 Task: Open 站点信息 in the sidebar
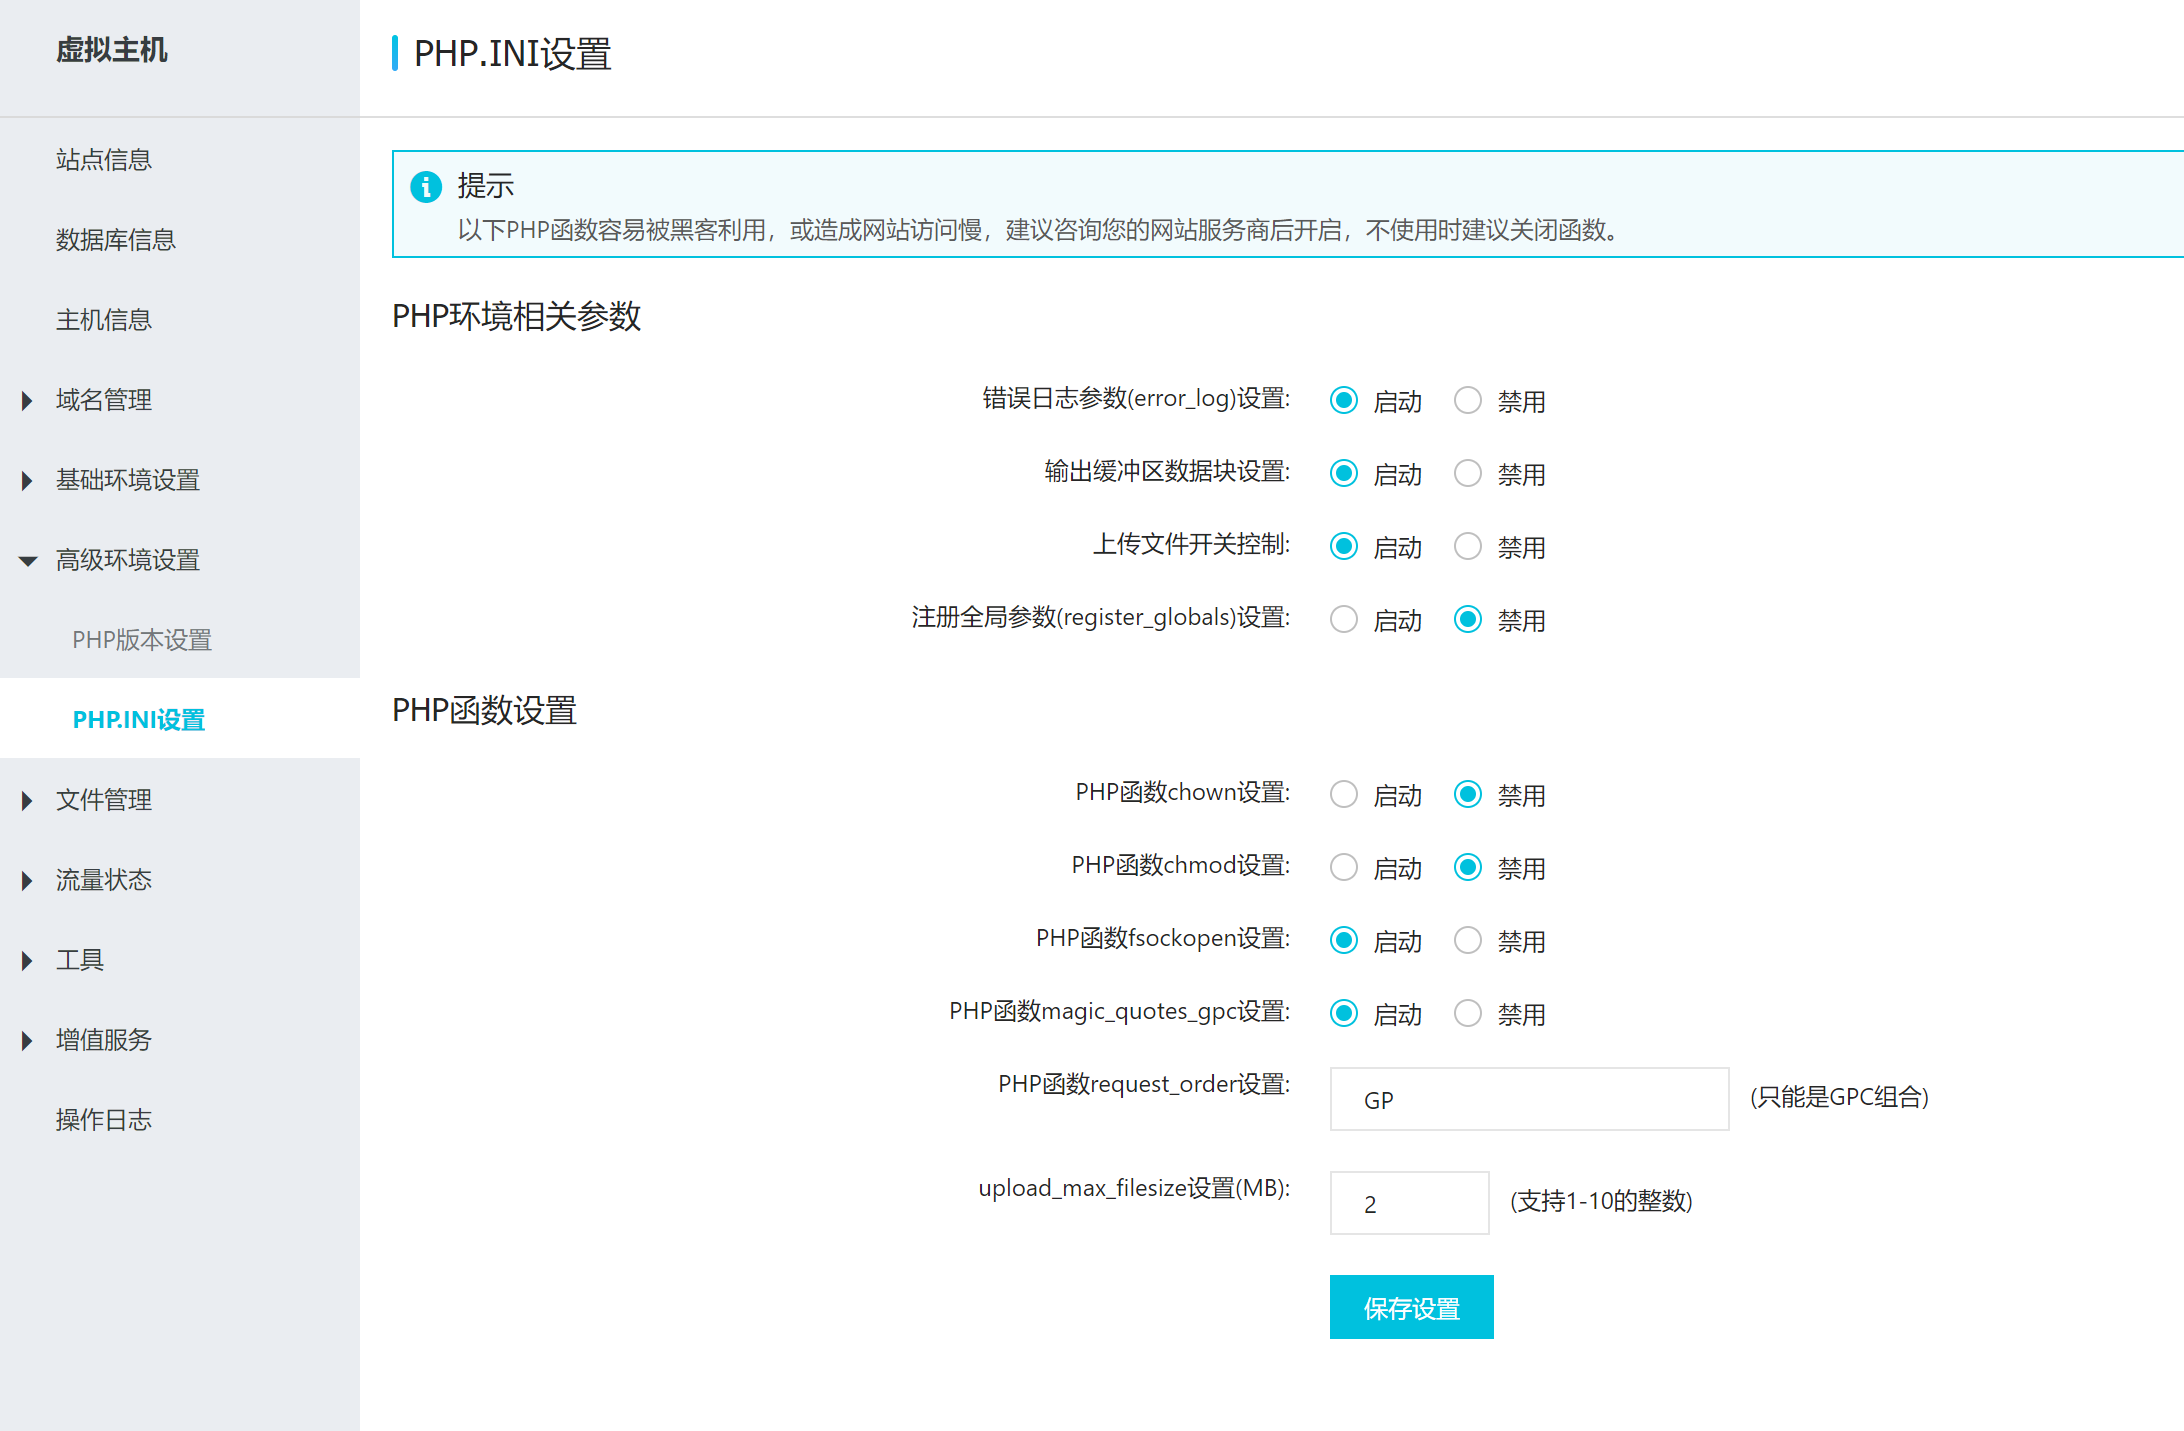click(104, 160)
